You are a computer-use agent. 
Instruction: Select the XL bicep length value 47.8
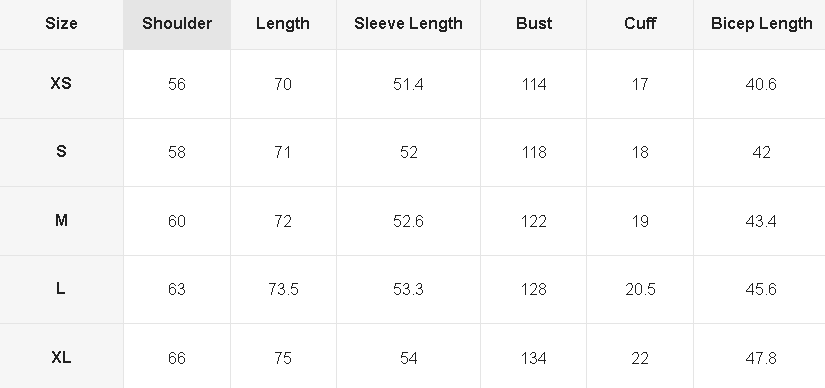click(761, 358)
